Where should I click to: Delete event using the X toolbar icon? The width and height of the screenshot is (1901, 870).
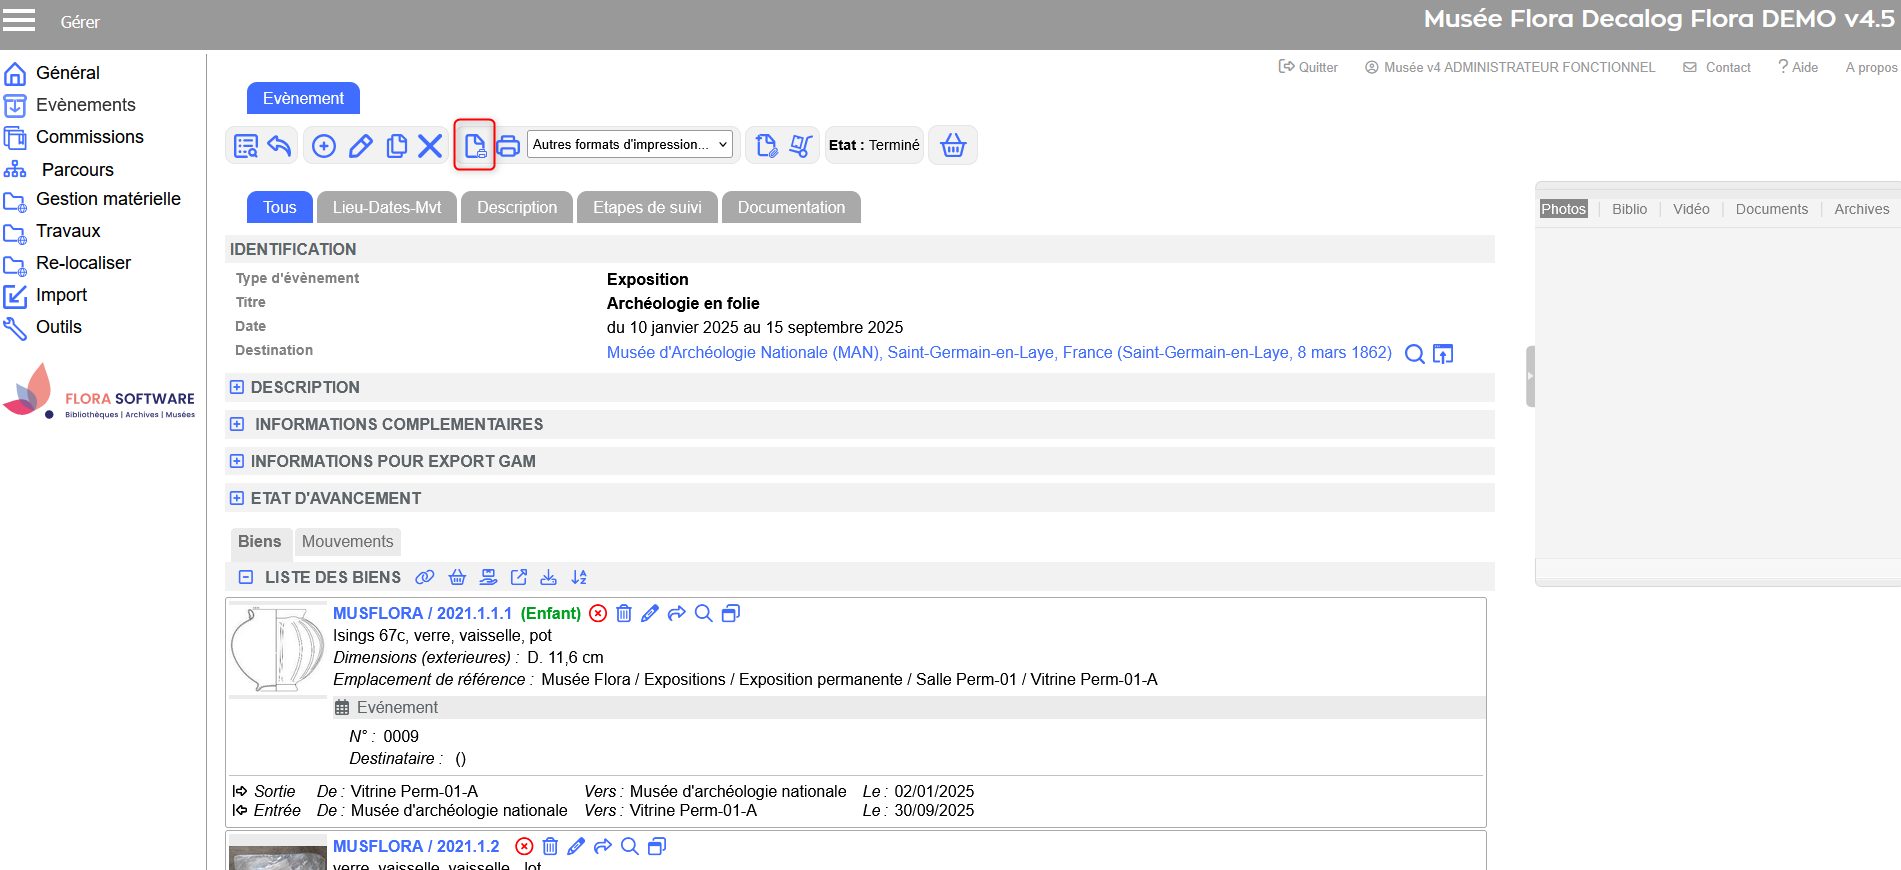[430, 146]
